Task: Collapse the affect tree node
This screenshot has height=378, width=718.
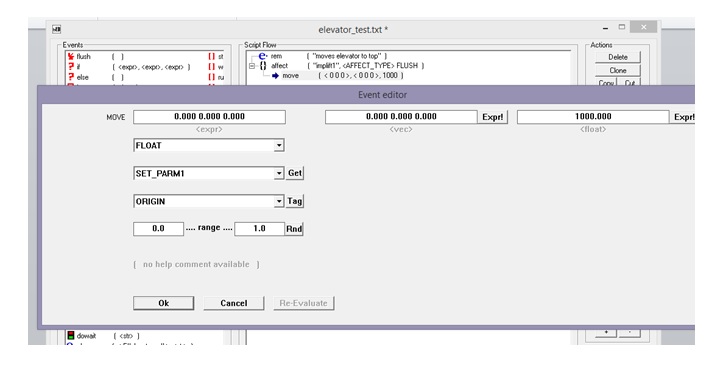Action: point(251,66)
